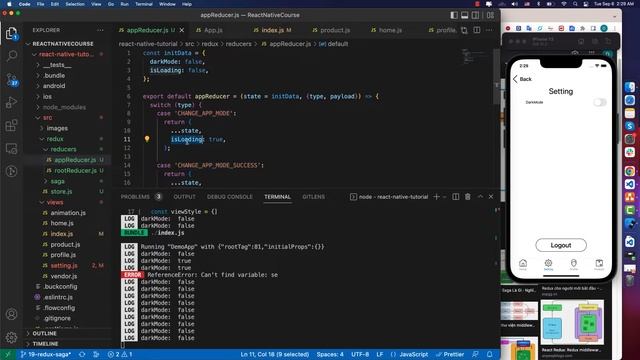640x360 pixels.
Task: Open the Explorer view in activity bar
Action: point(11,33)
